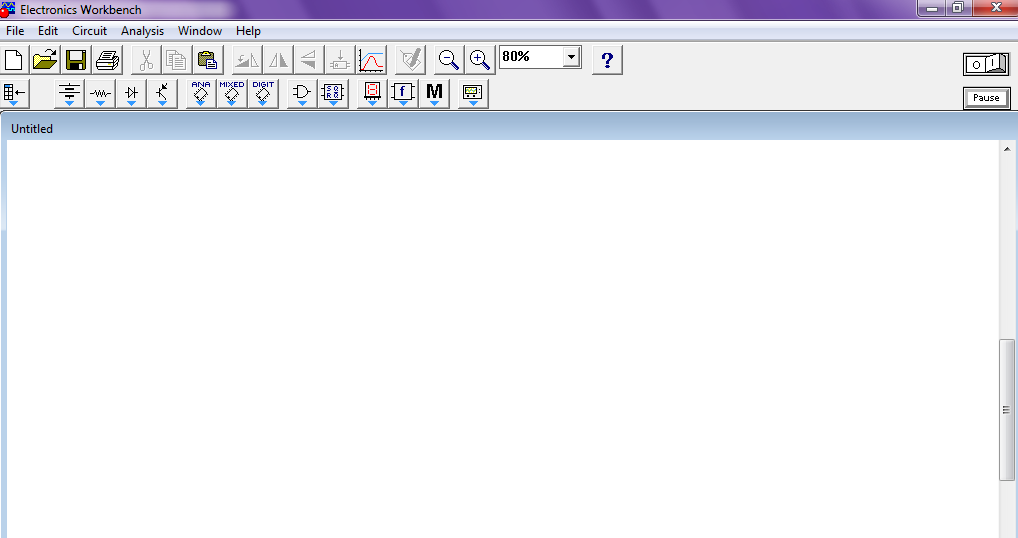Open the Analysis menu
The height and width of the screenshot is (538, 1018).
click(x=142, y=31)
